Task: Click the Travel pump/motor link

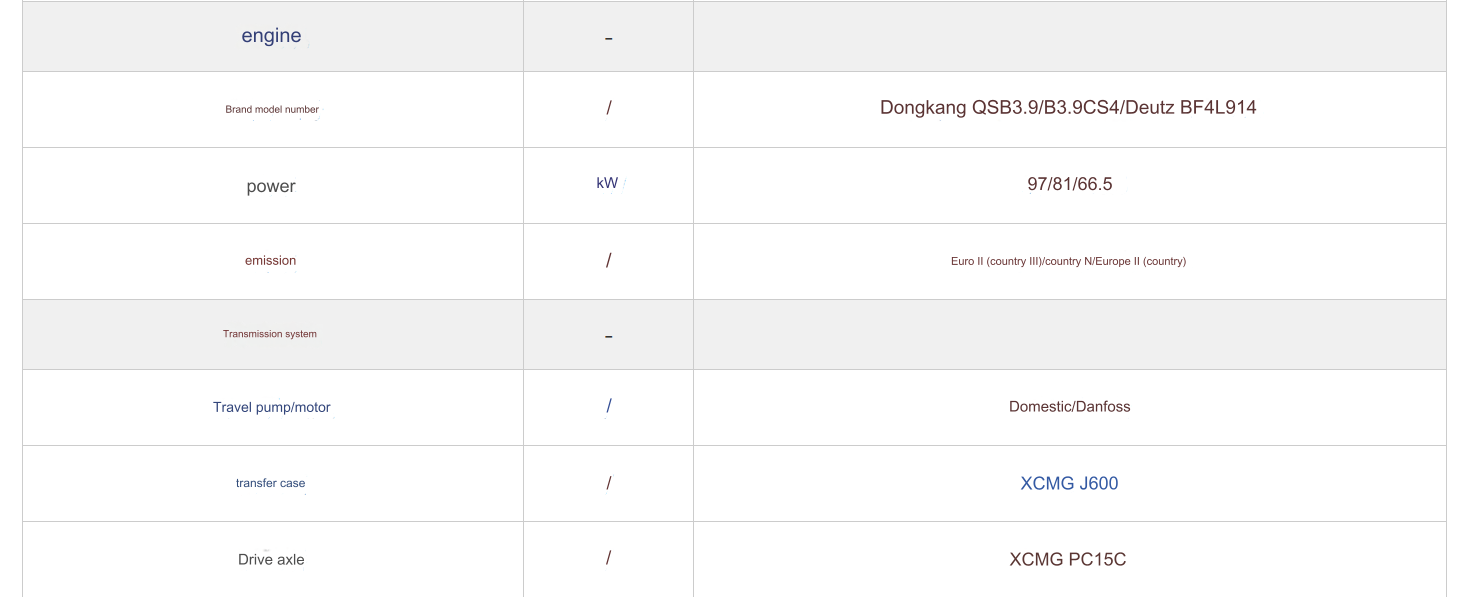Action: pos(271,407)
